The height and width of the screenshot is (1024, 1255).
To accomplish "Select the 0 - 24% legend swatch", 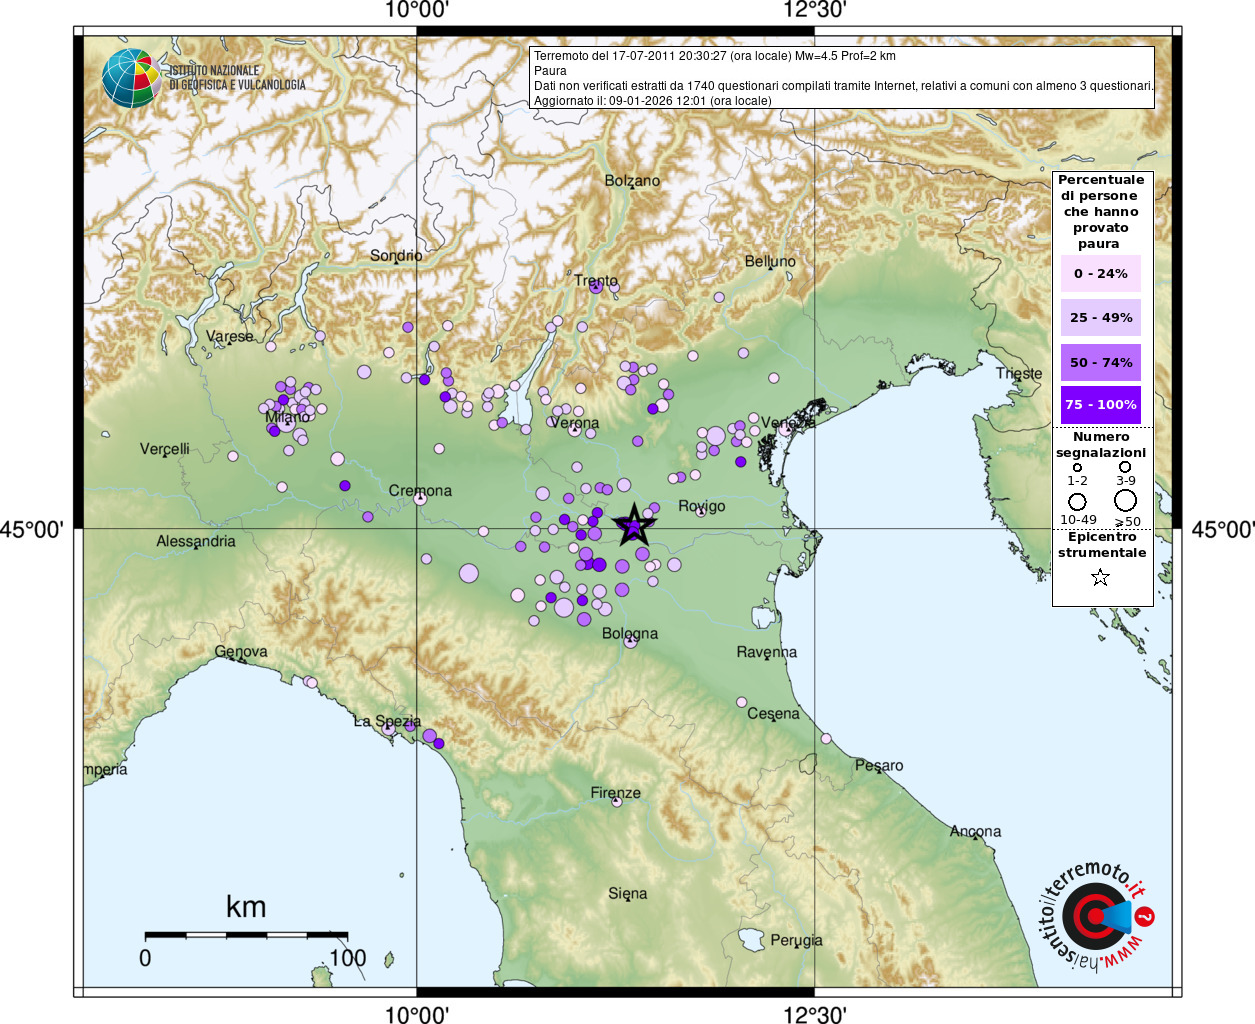I will pyautogui.click(x=1100, y=273).
